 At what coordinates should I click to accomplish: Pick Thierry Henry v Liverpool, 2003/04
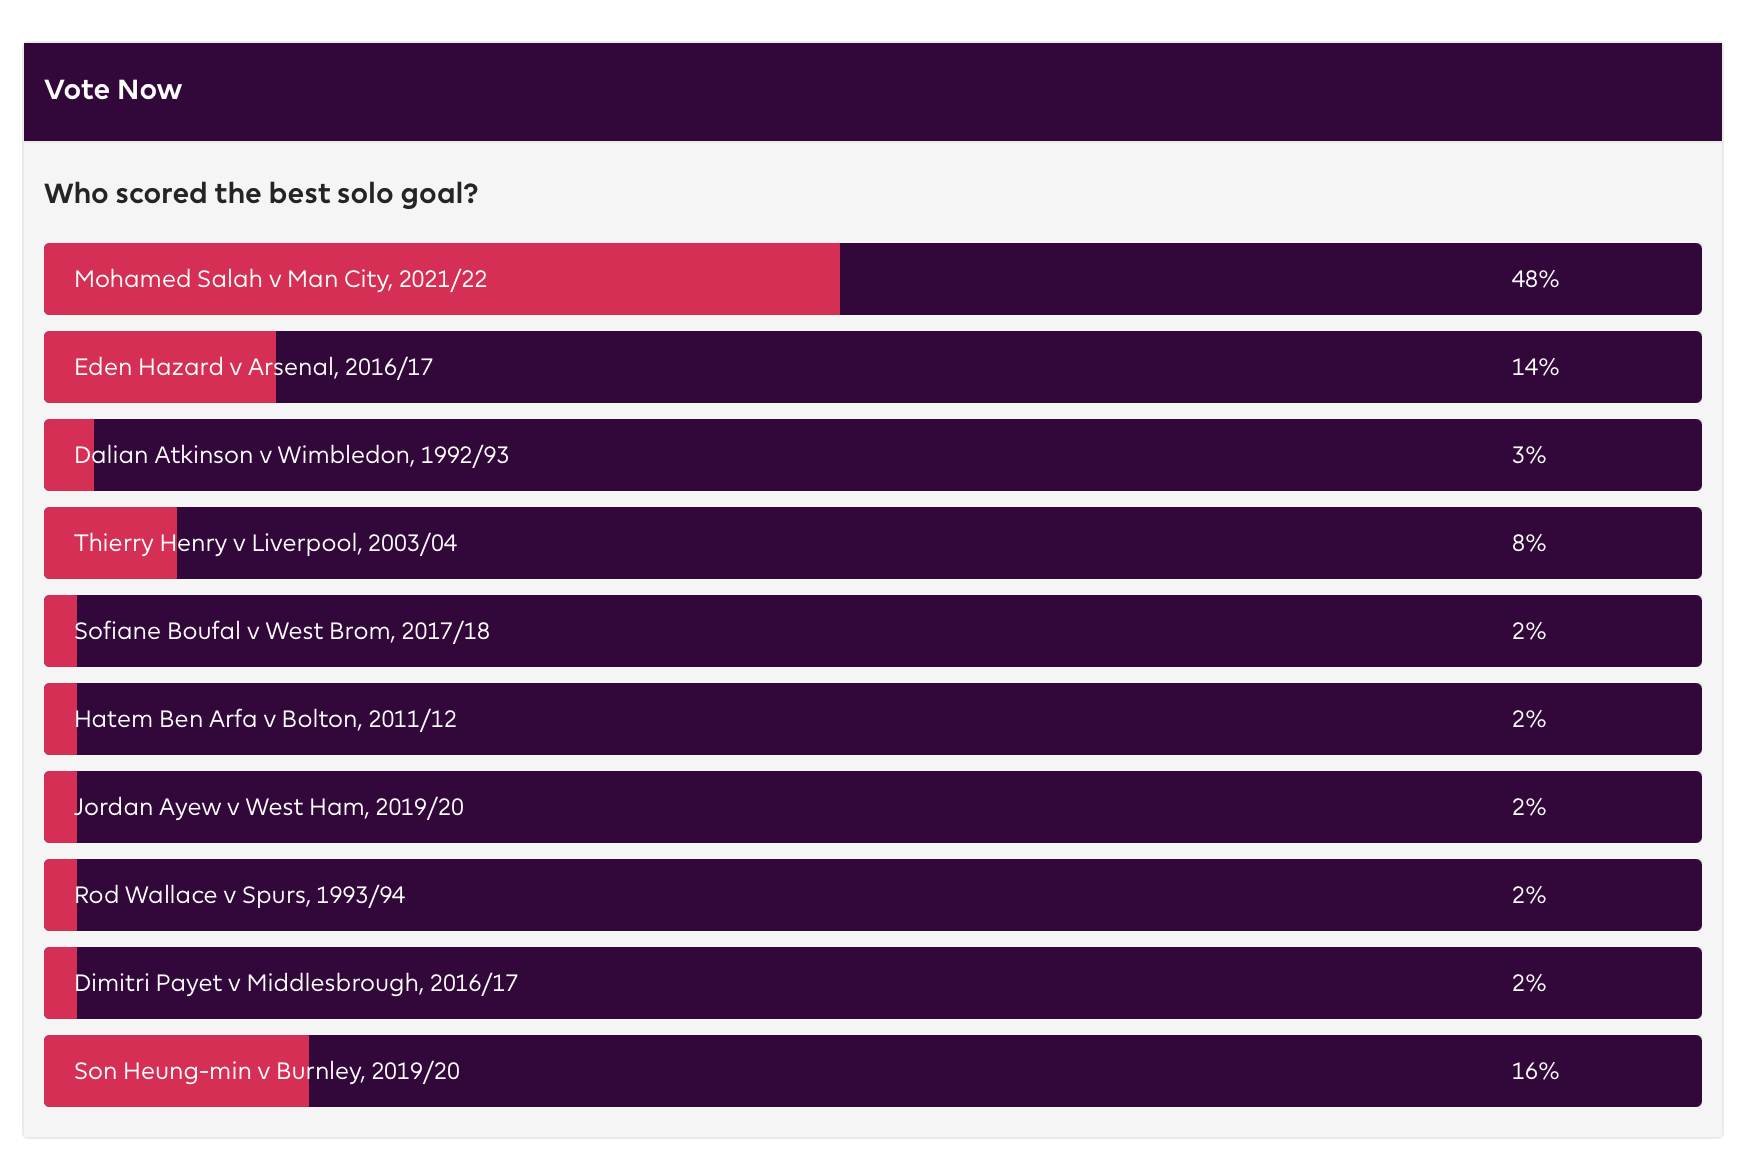[x=266, y=543]
